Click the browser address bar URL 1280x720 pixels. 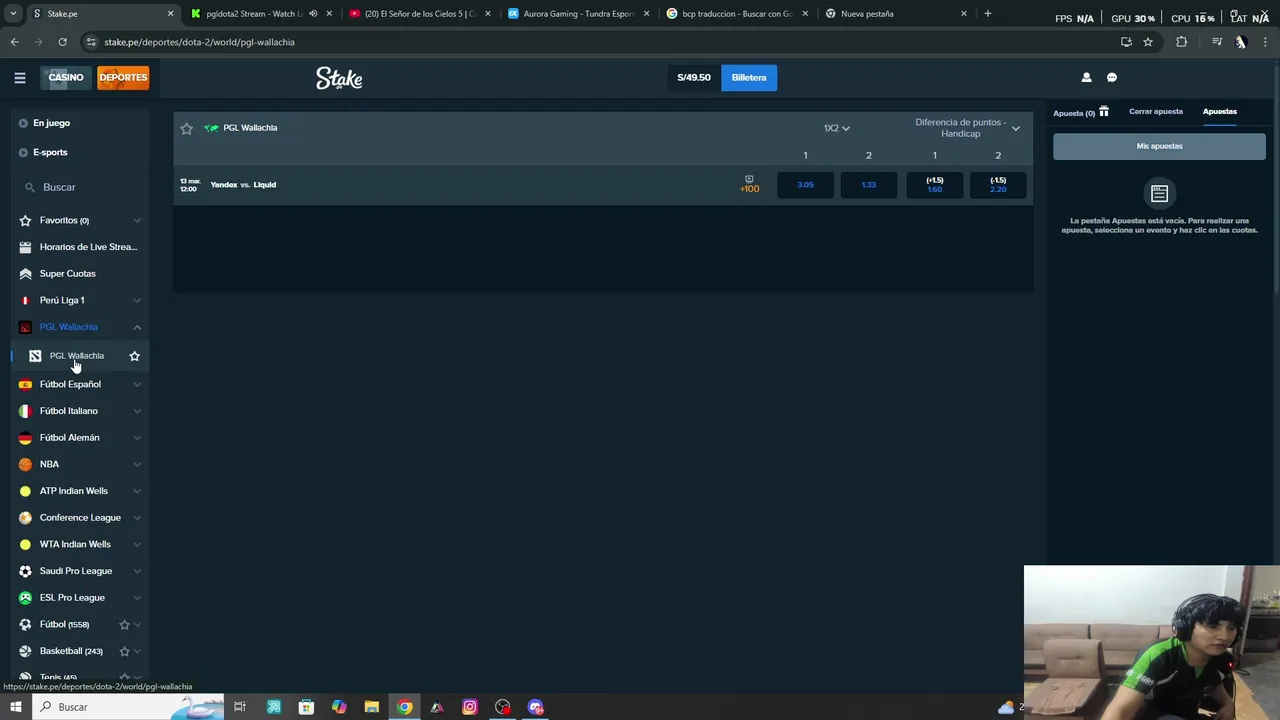coord(199,42)
